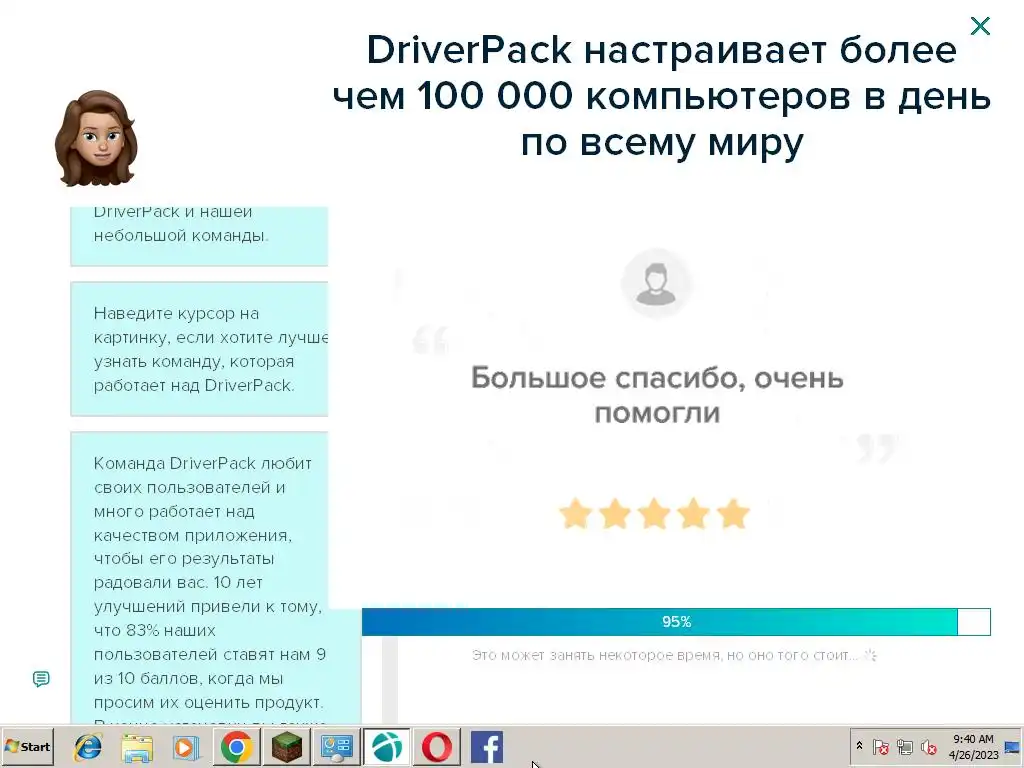Open Google Chrome from the taskbar
This screenshot has height=768, width=1024.
point(236,746)
